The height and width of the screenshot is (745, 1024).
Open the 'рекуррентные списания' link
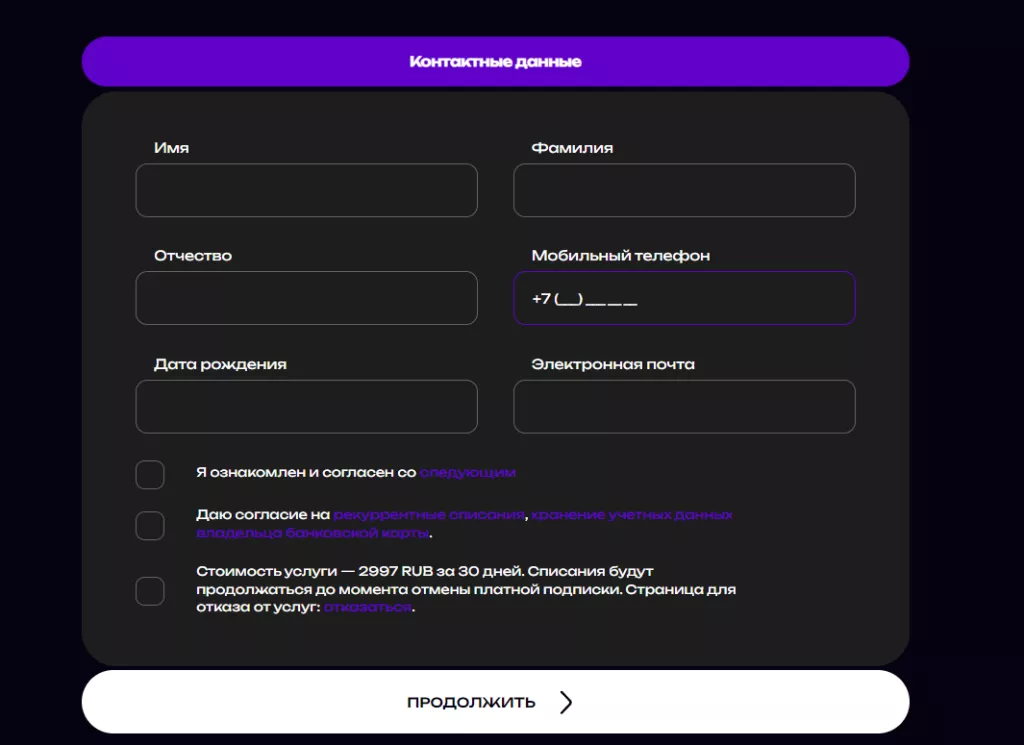click(x=429, y=515)
